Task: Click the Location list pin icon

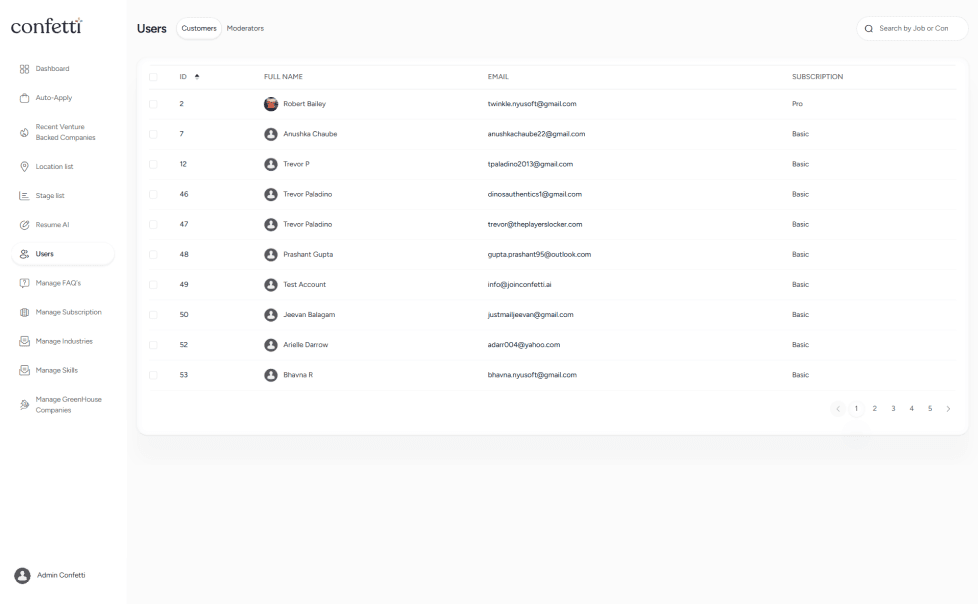Action: pos(24,166)
